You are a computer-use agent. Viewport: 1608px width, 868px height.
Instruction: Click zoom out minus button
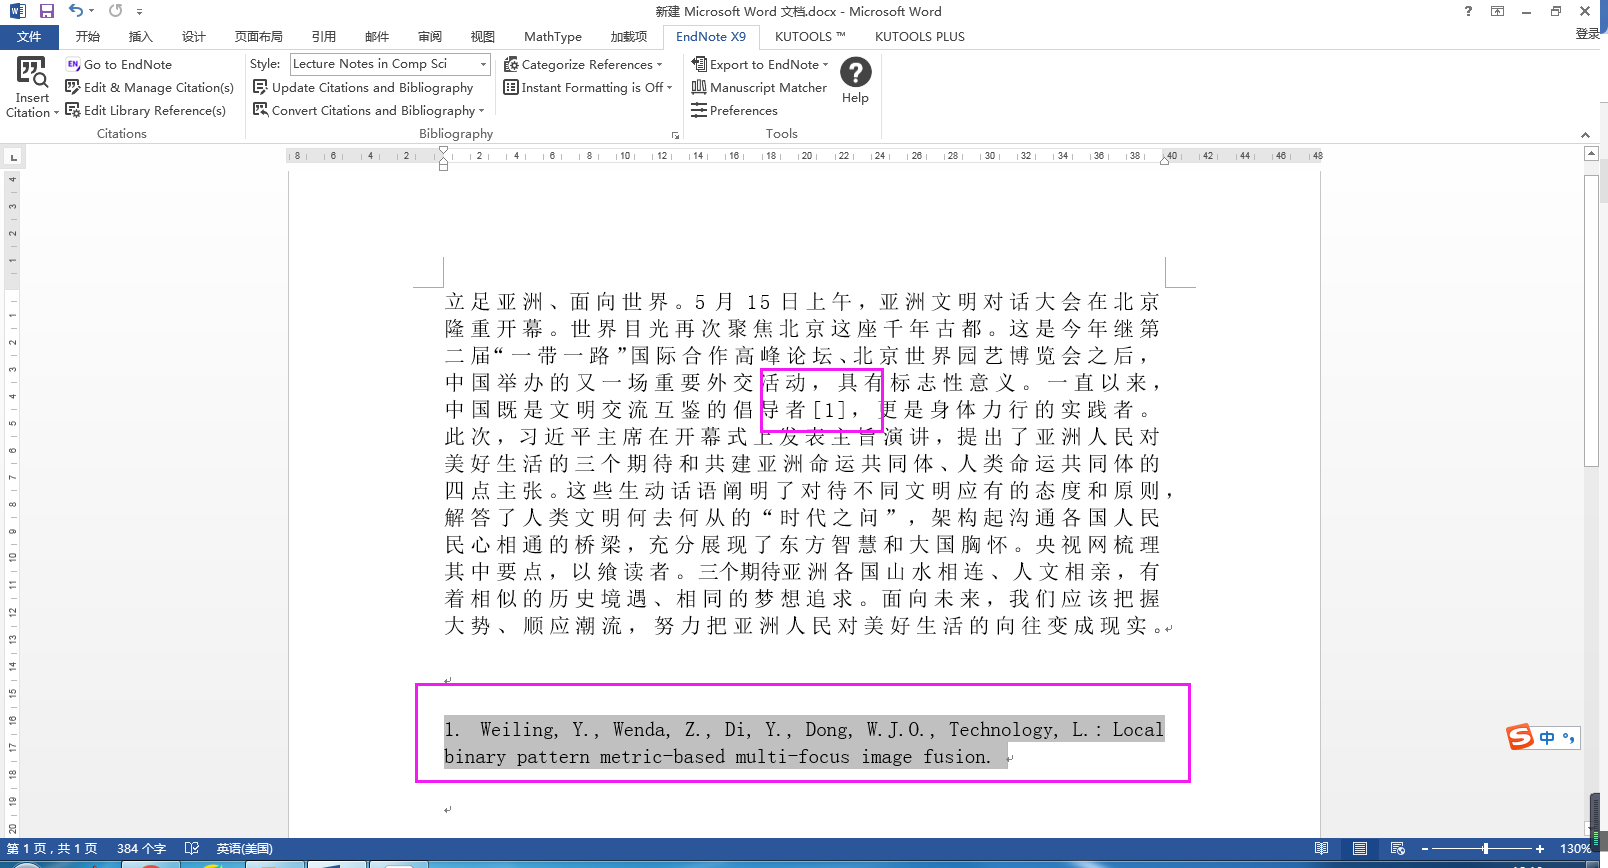[1425, 849]
